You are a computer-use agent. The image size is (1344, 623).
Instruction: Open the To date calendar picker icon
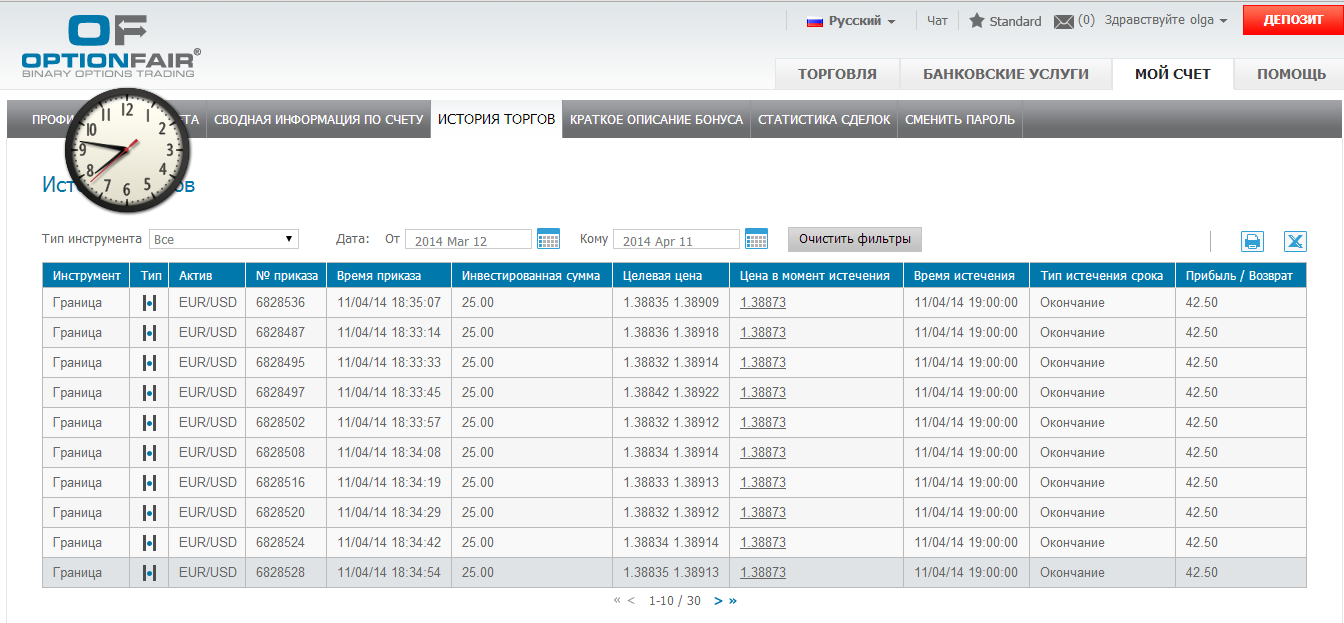756,239
